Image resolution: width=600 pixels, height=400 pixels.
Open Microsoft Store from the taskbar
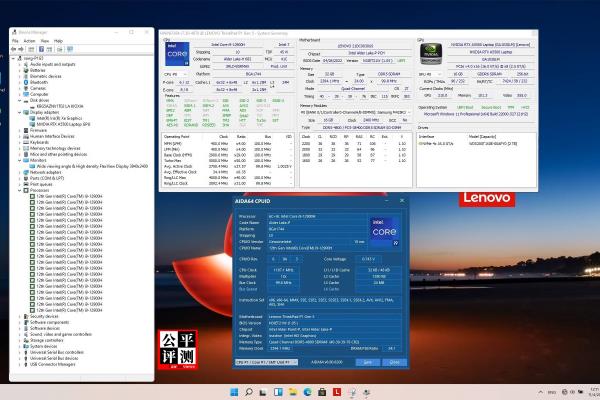point(322,392)
